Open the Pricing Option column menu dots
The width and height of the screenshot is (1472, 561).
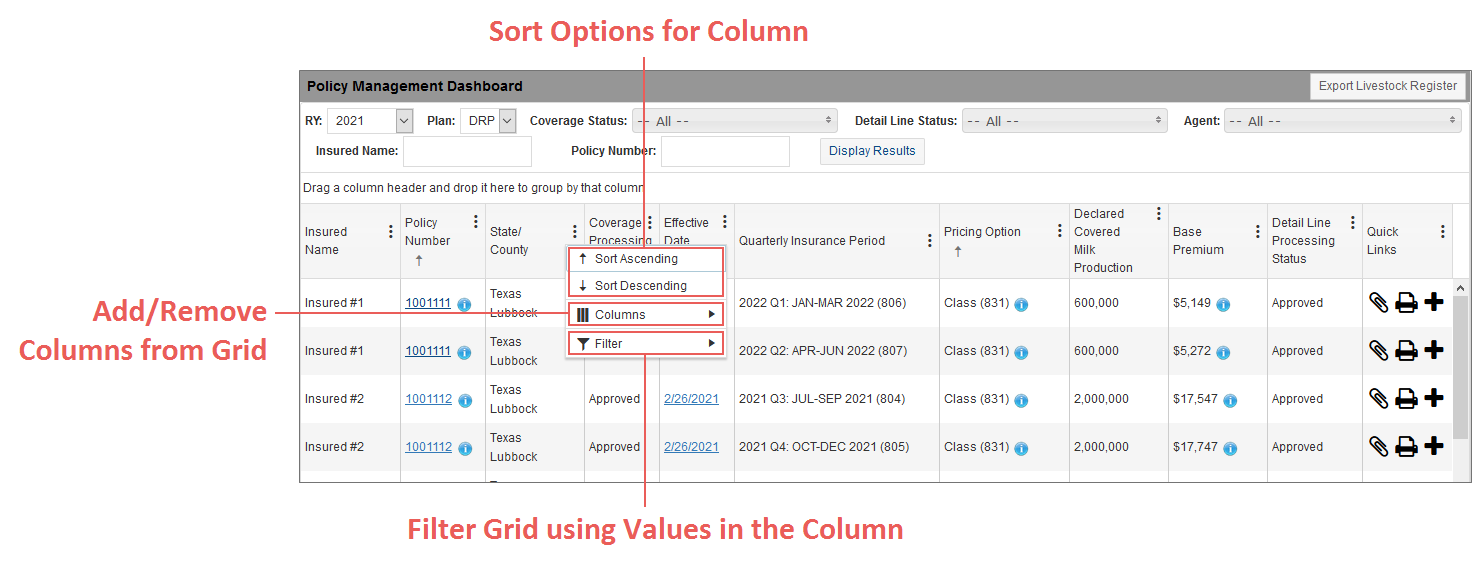pos(1059,231)
